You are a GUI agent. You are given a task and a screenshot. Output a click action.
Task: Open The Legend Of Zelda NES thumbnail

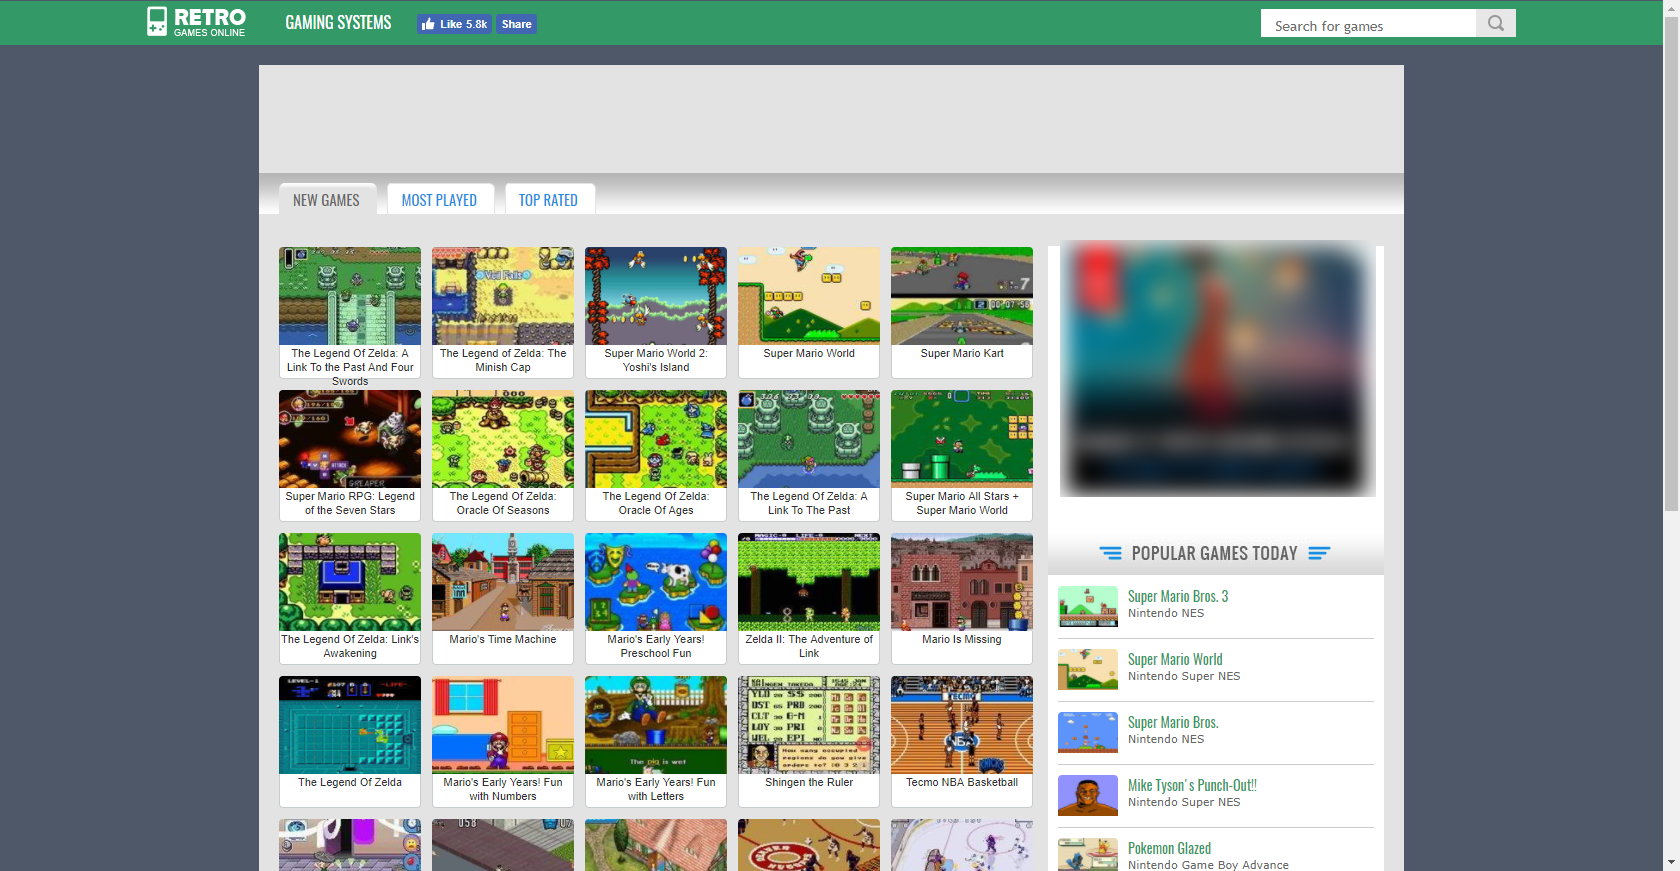(350, 725)
